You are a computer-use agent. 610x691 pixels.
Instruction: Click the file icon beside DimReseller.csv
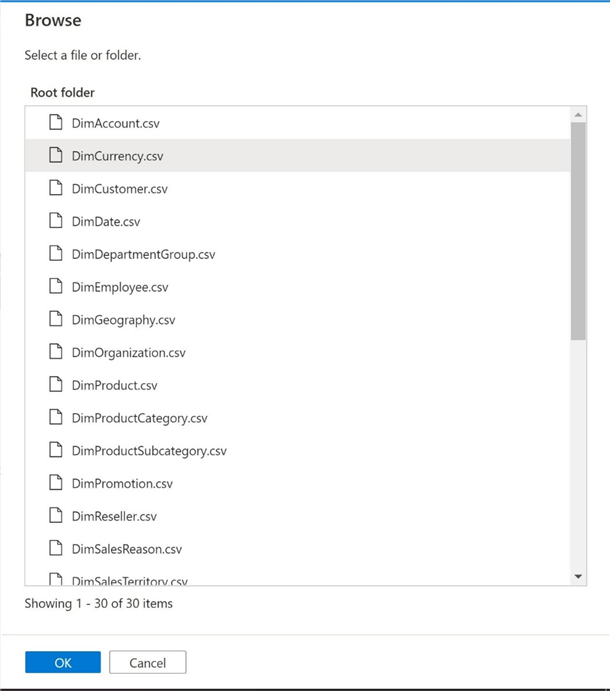pyautogui.click(x=56, y=516)
